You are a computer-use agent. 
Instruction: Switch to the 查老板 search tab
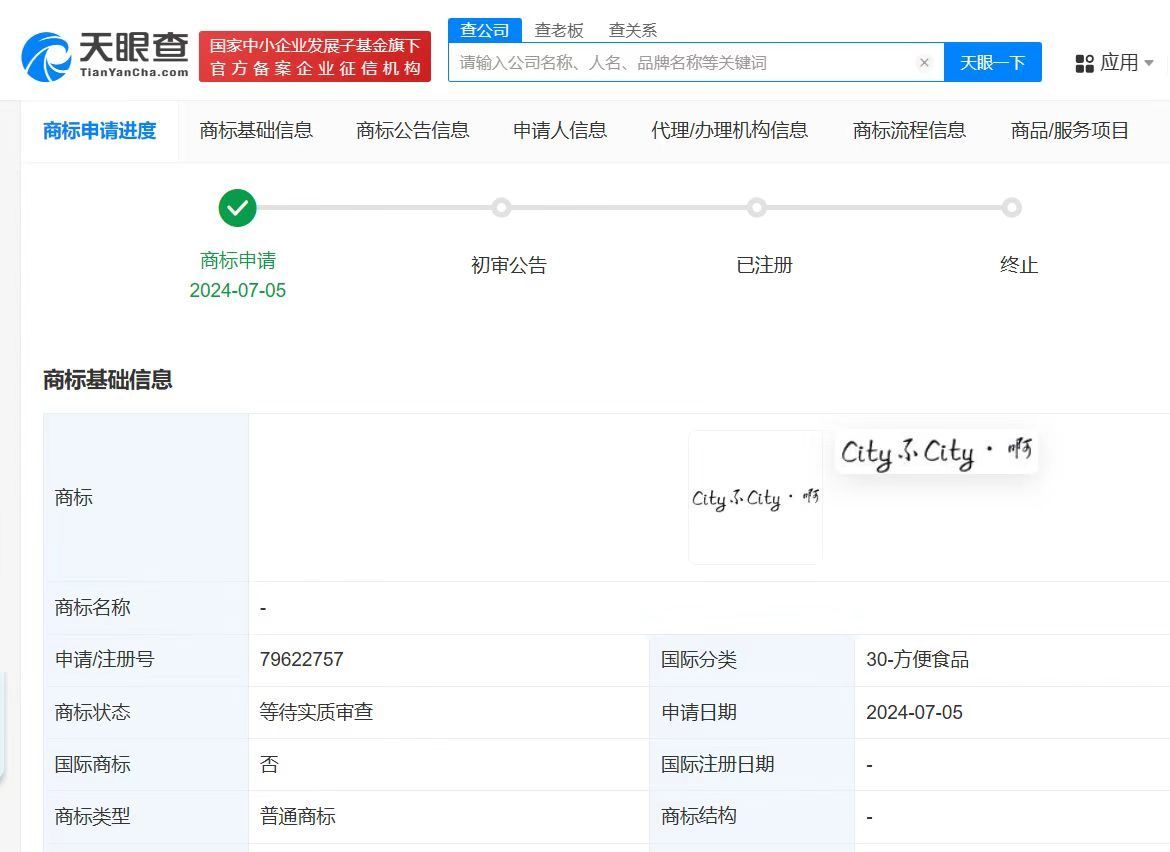click(x=558, y=29)
